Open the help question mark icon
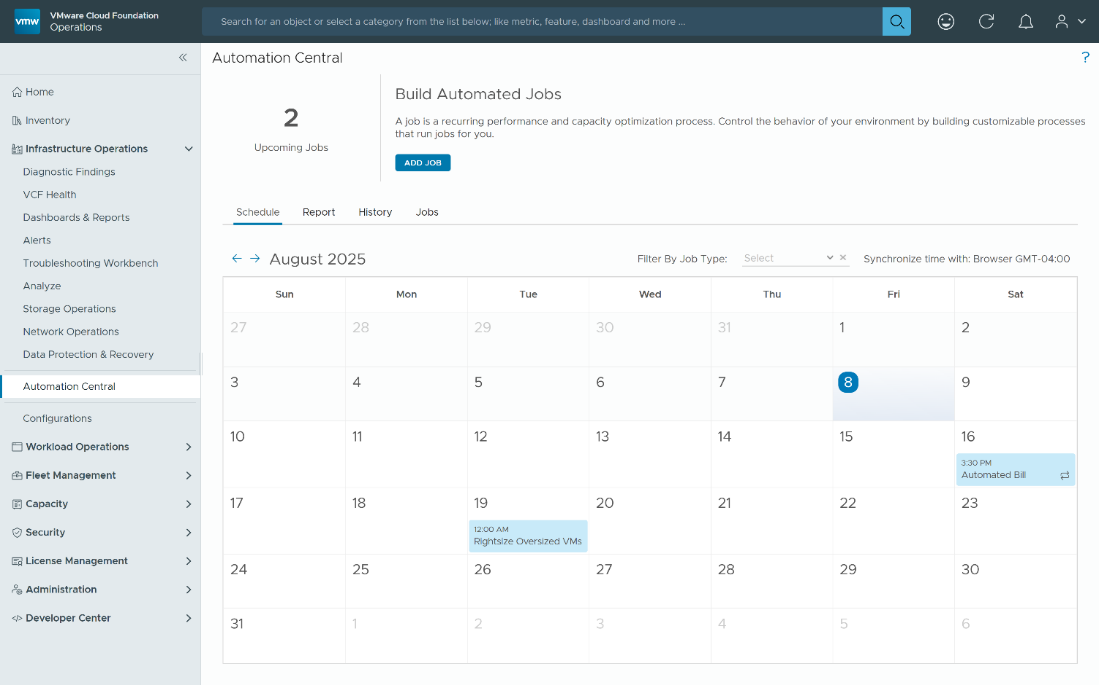 pos(1085,58)
